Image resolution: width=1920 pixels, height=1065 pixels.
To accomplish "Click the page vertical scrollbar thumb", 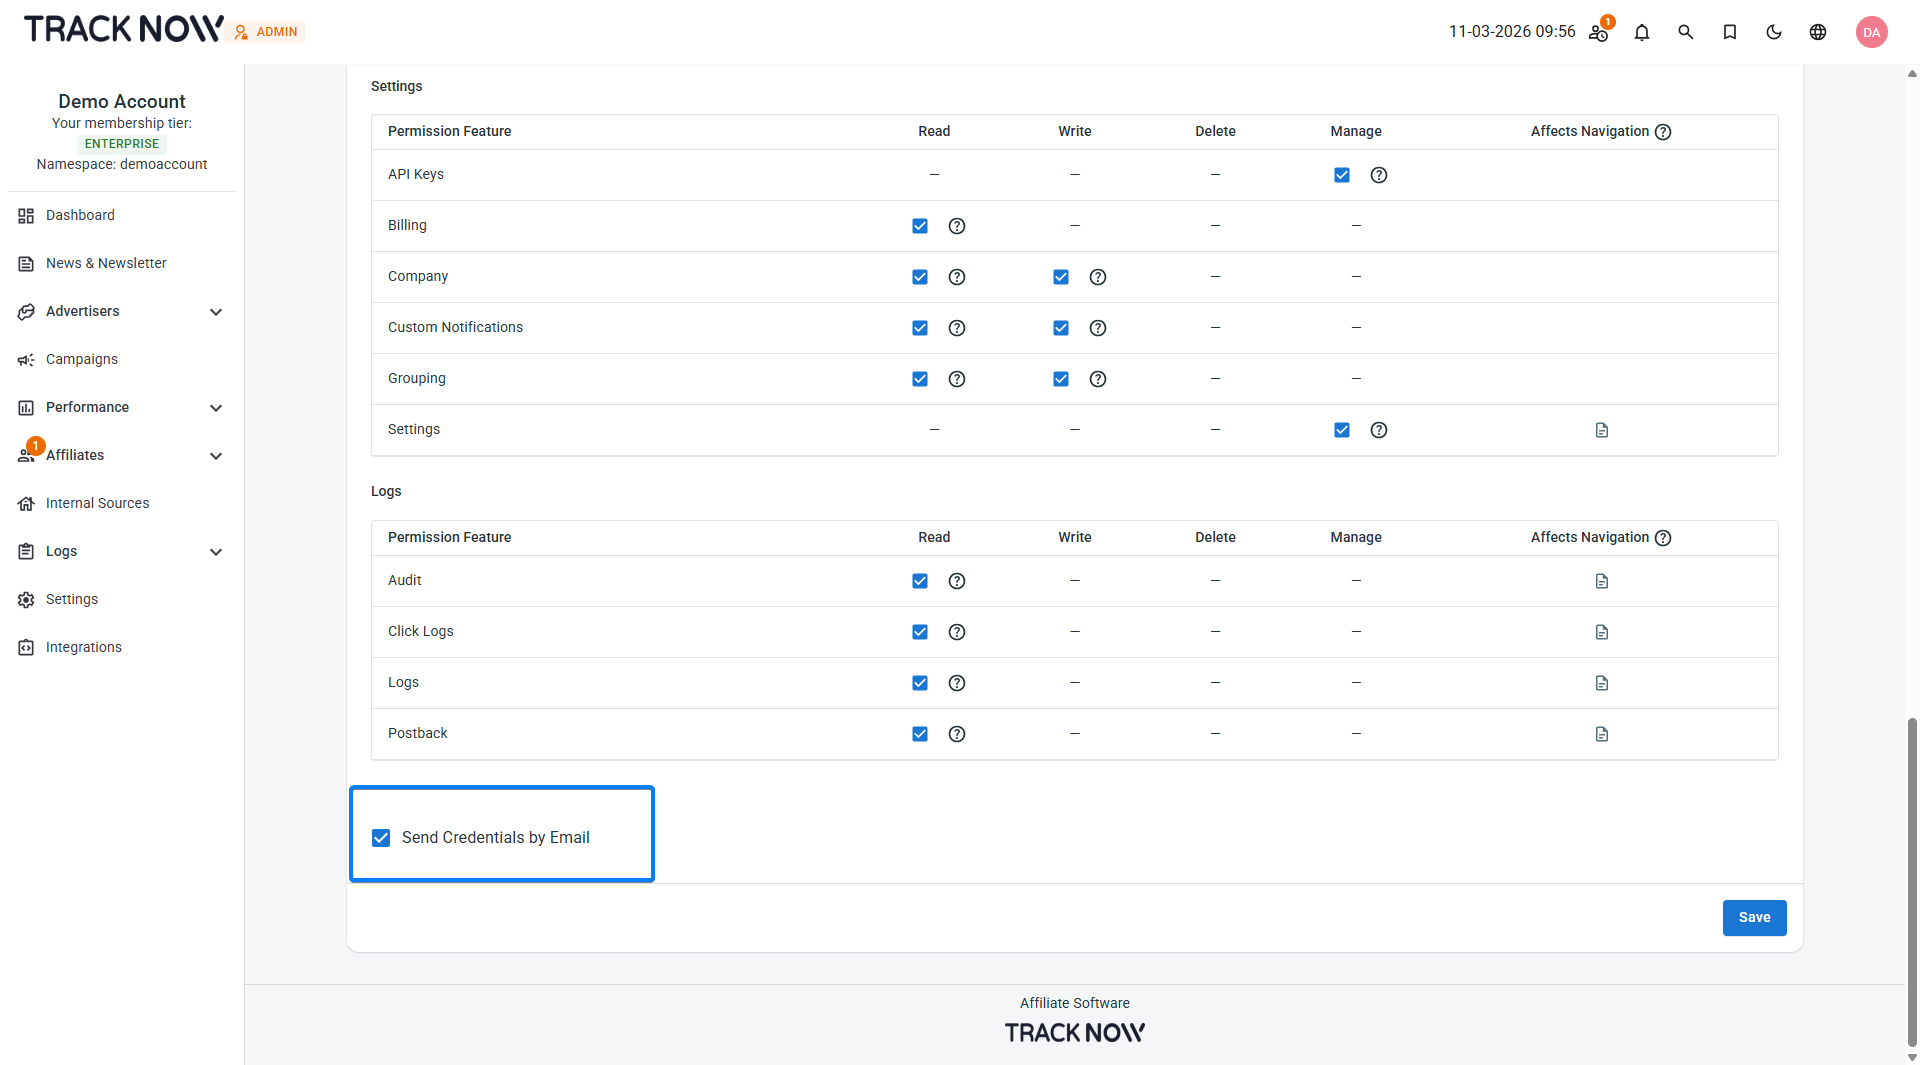I will (x=1912, y=882).
